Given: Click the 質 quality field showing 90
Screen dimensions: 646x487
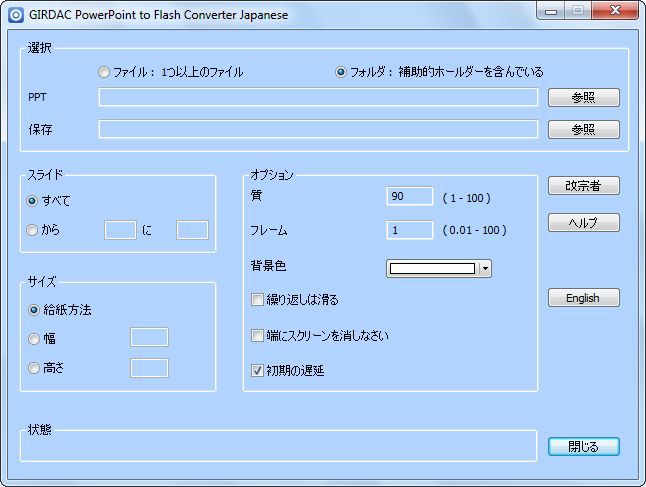Looking at the screenshot, I should pyautogui.click(x=410, y=196).
